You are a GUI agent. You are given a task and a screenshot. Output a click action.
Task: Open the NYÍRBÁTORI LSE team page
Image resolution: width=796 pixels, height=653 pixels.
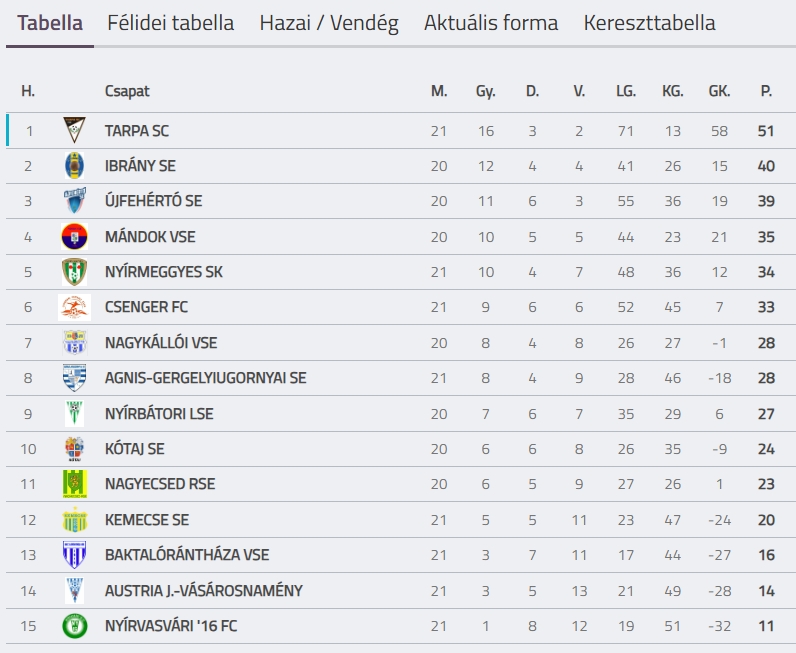pyautogui.click(x=159, y=413)
